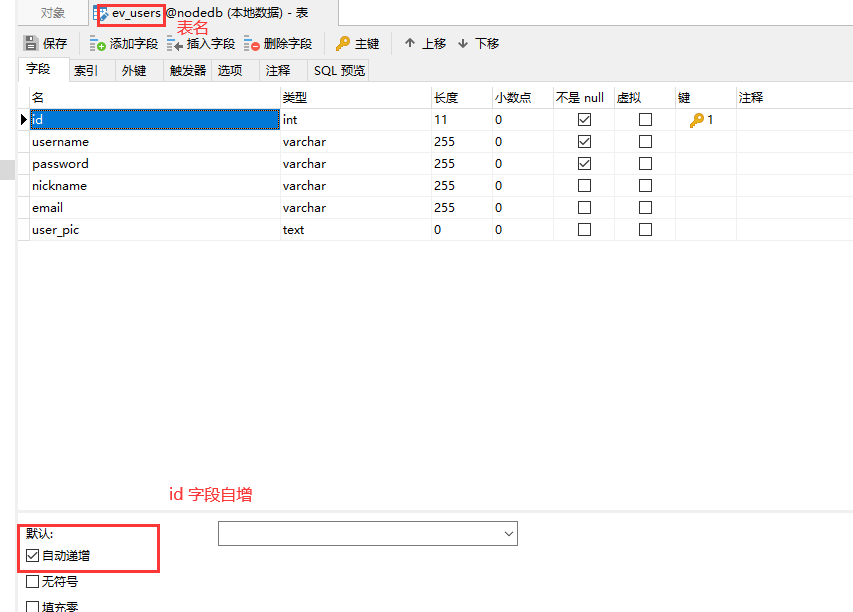Toggle the Auto Increment (自动递增) checkbox
Image resolution: width=853 pixels, height=612 pixels.
coord(33,555)
